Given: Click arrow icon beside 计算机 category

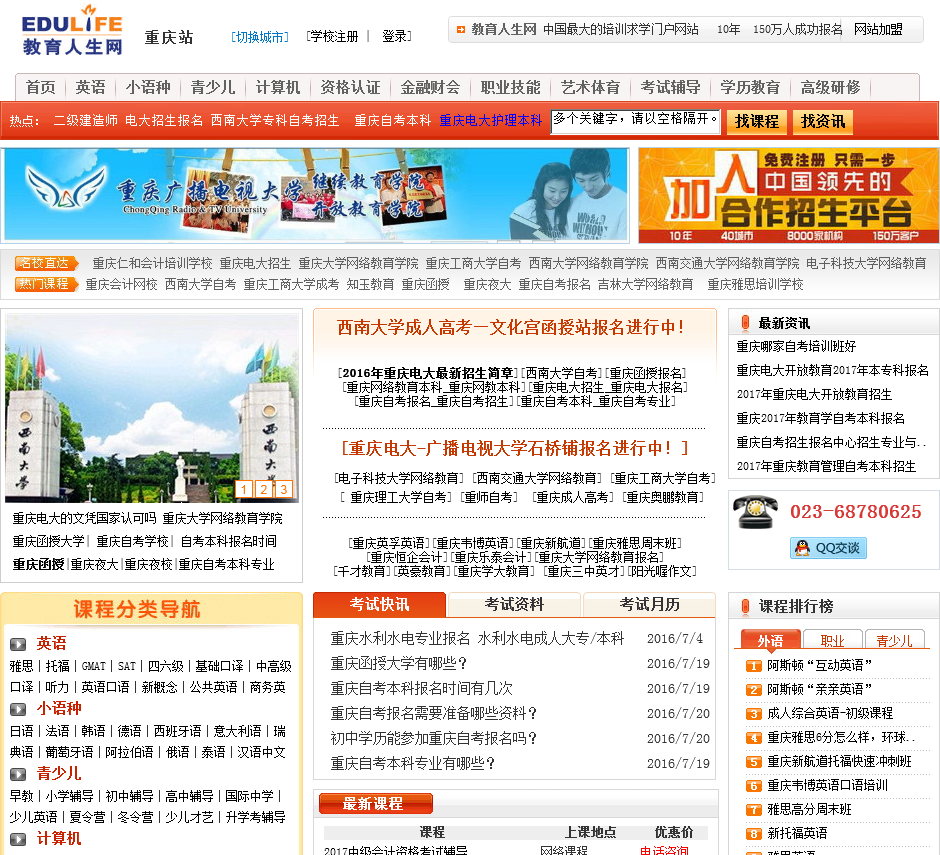Looking at the screenshot, I should point(18,839).
